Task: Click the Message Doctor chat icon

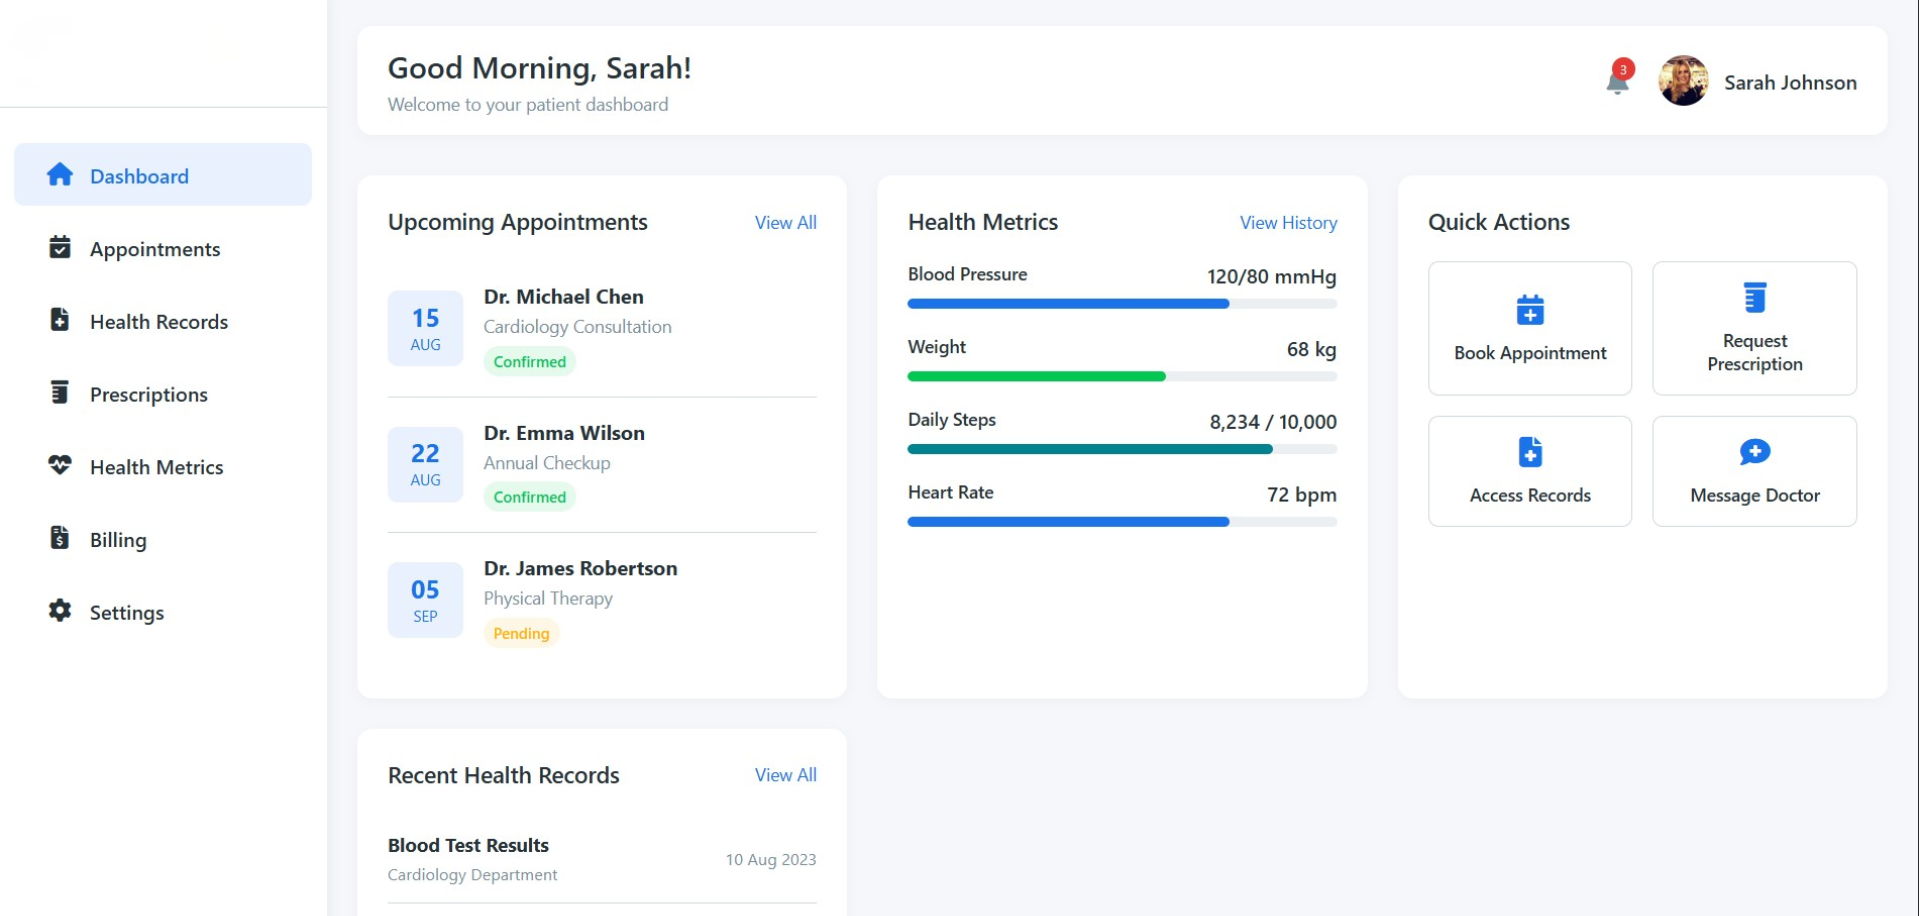Action: (x=1754, y=451)
